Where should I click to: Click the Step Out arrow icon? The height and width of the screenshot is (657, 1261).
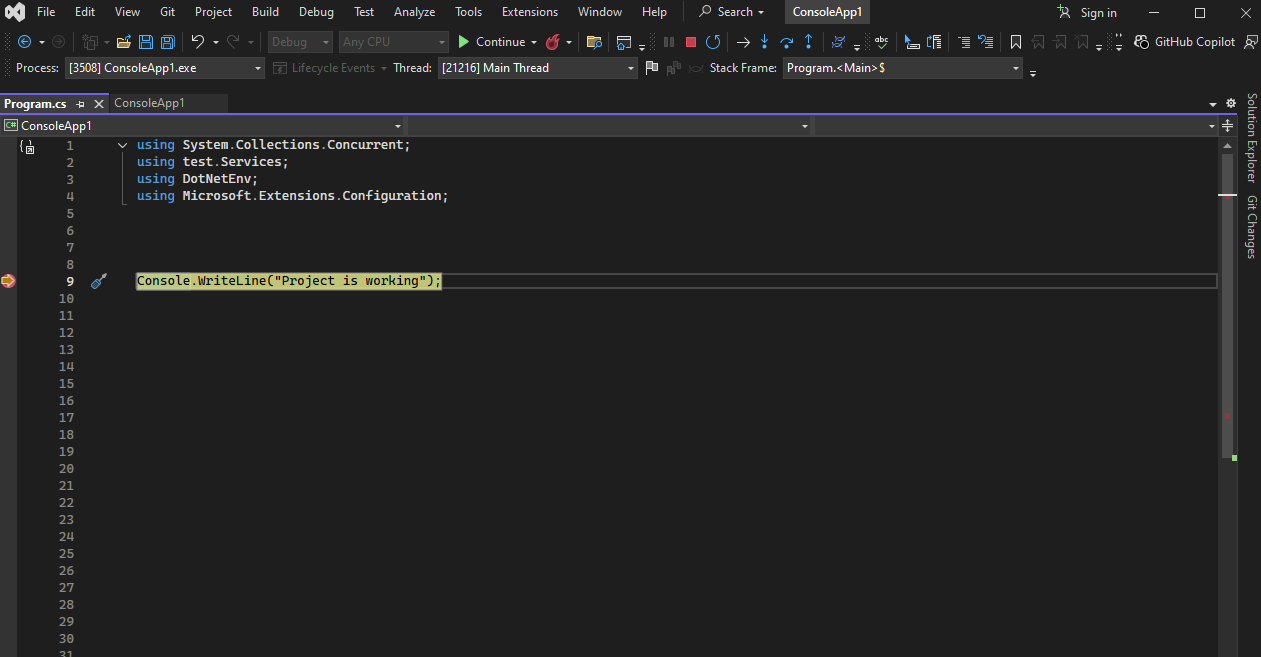point(808,42)
